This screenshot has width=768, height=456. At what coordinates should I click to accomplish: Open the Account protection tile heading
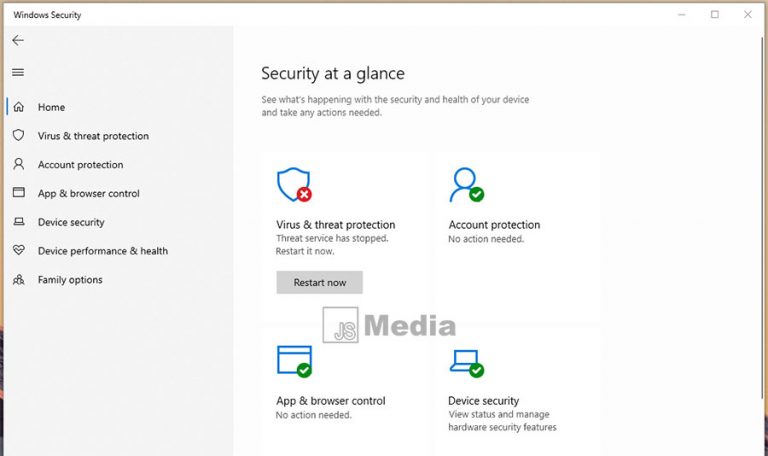coord(494,225)
